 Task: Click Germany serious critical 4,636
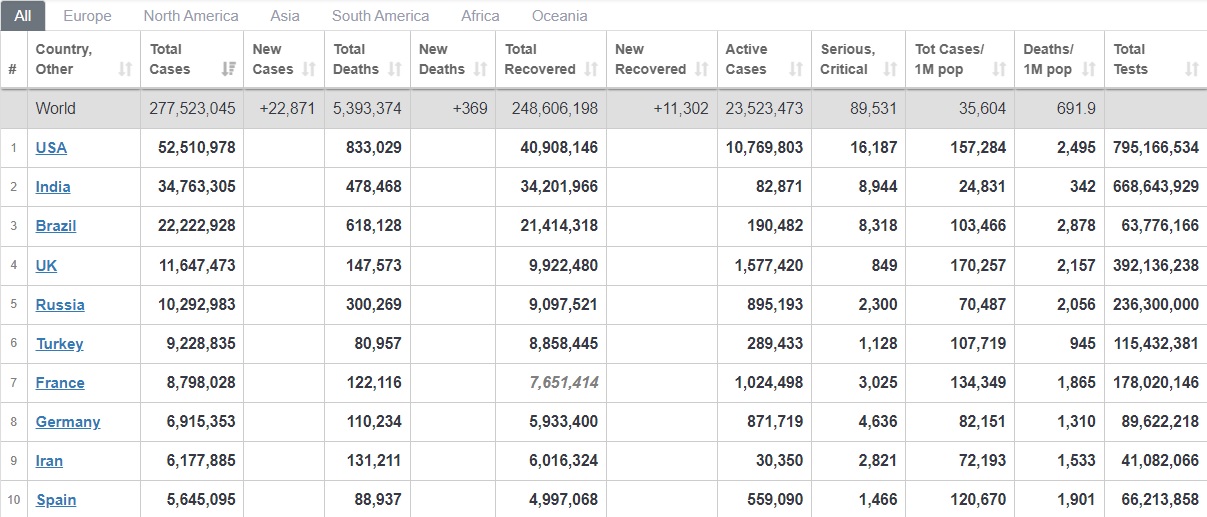click(878, 422)
